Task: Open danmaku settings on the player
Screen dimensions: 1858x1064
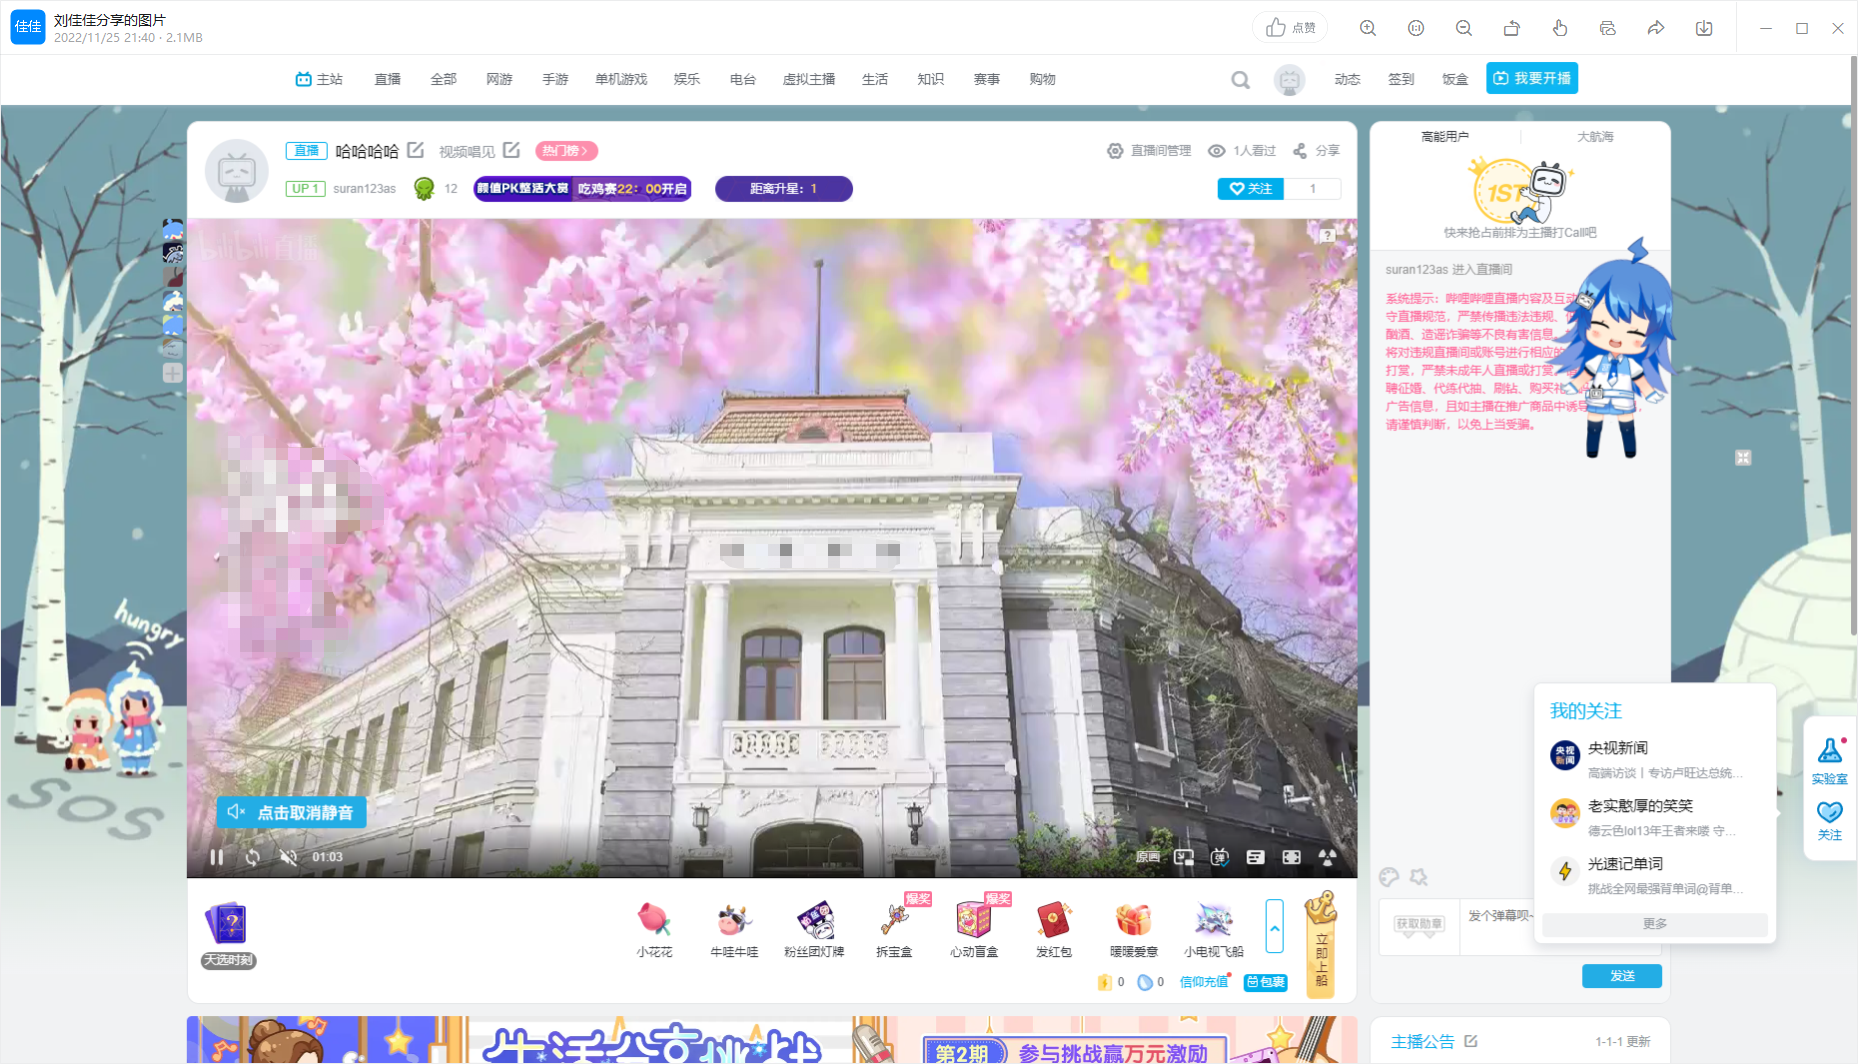Action: pos(1256,857)
